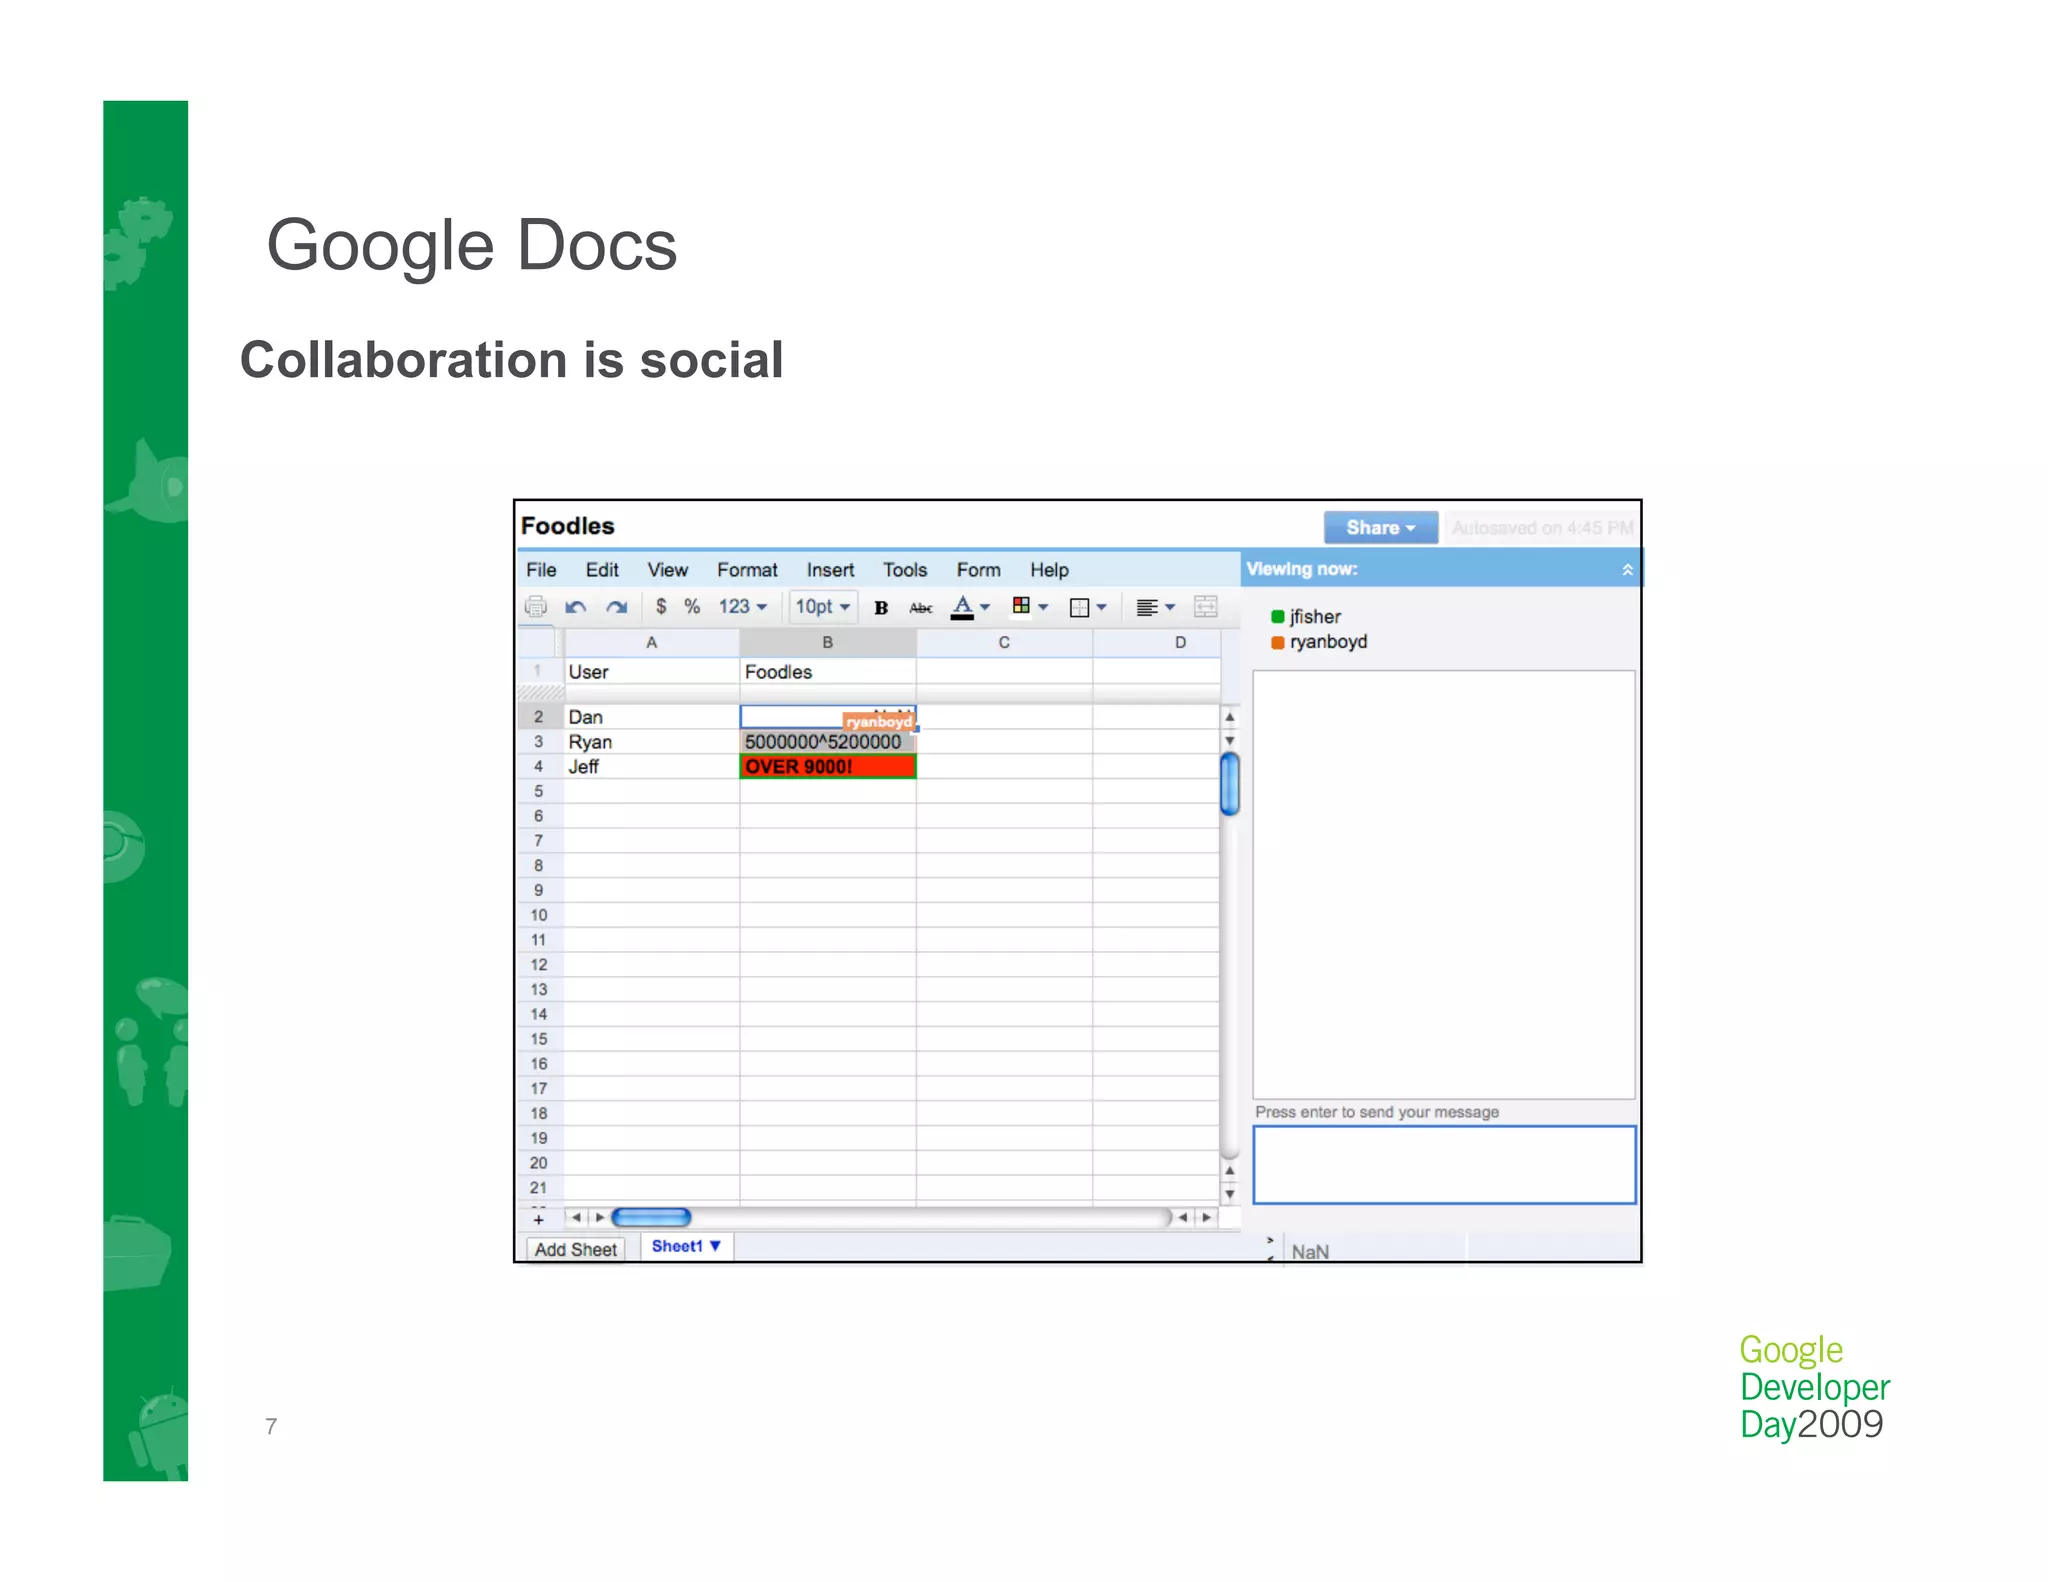Open the 123 number format dropdown

(742, 606)
